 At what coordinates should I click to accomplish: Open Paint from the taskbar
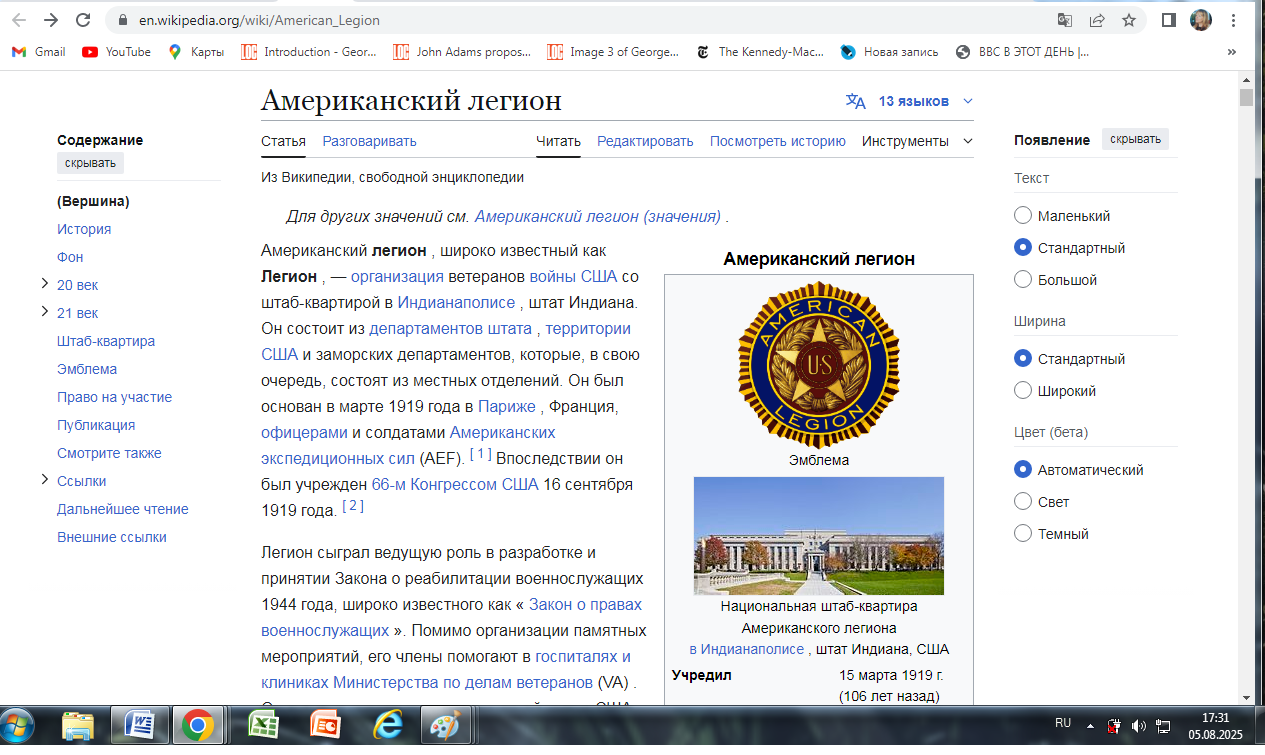[443, 726]
